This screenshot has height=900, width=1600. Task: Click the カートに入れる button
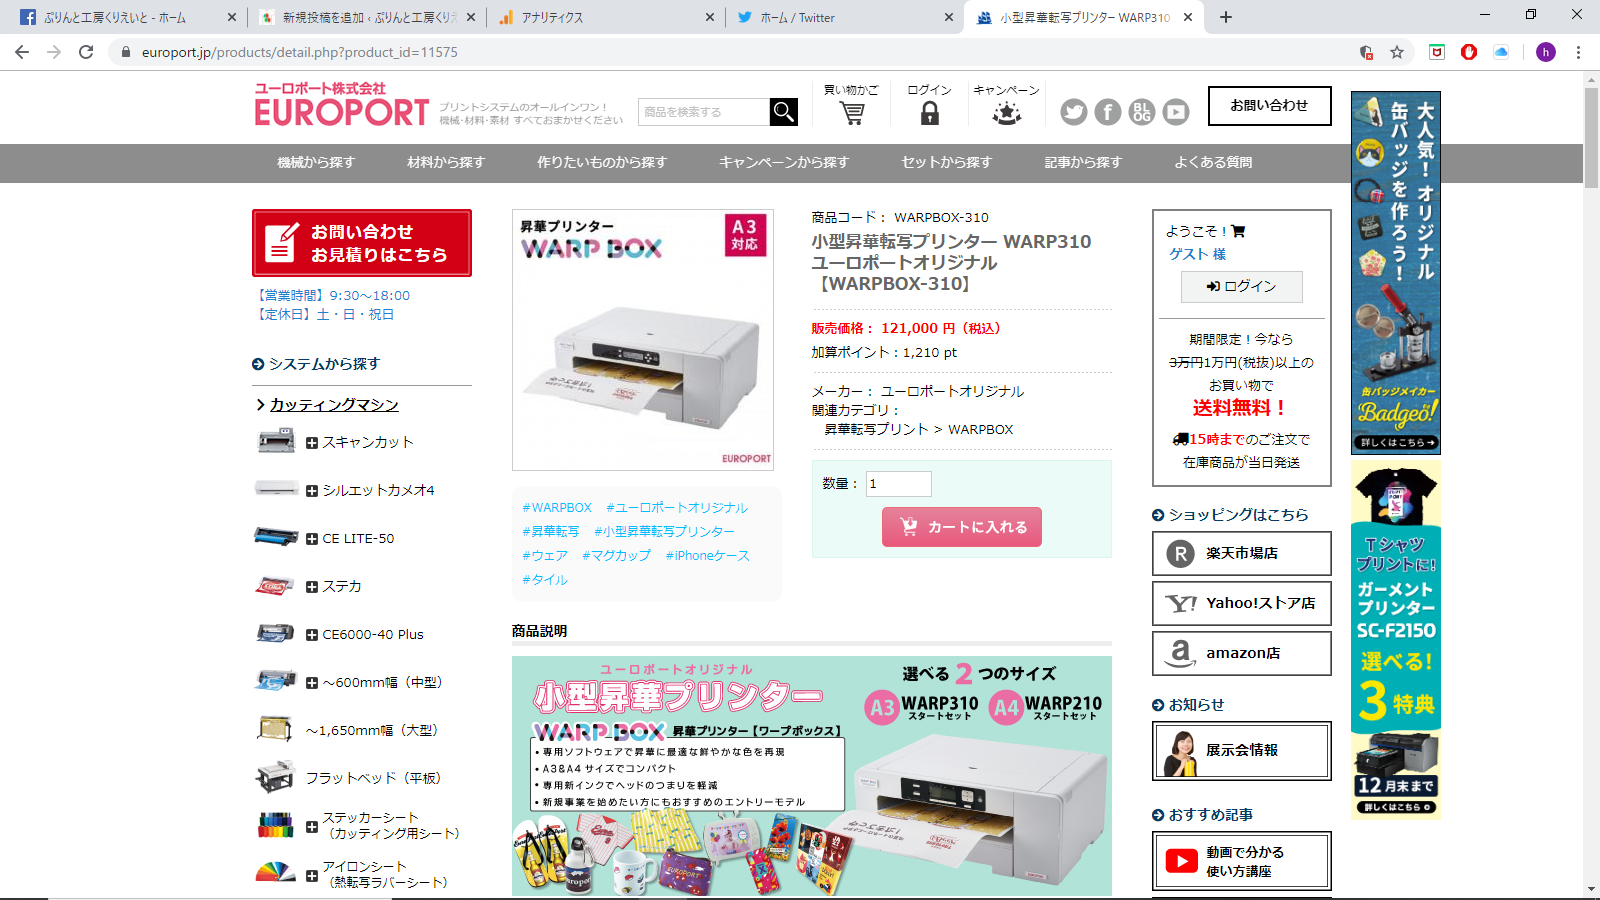(962, 527)
